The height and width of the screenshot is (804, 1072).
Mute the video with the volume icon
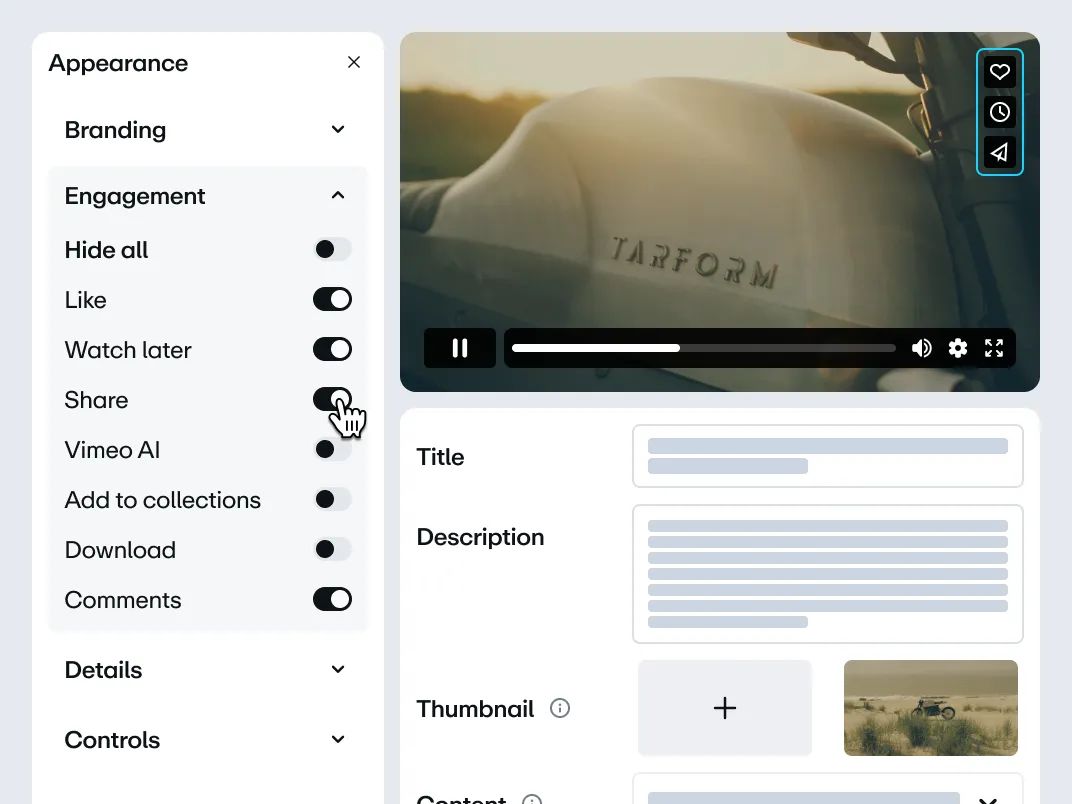pyautogui.click(x=921, y=348)
